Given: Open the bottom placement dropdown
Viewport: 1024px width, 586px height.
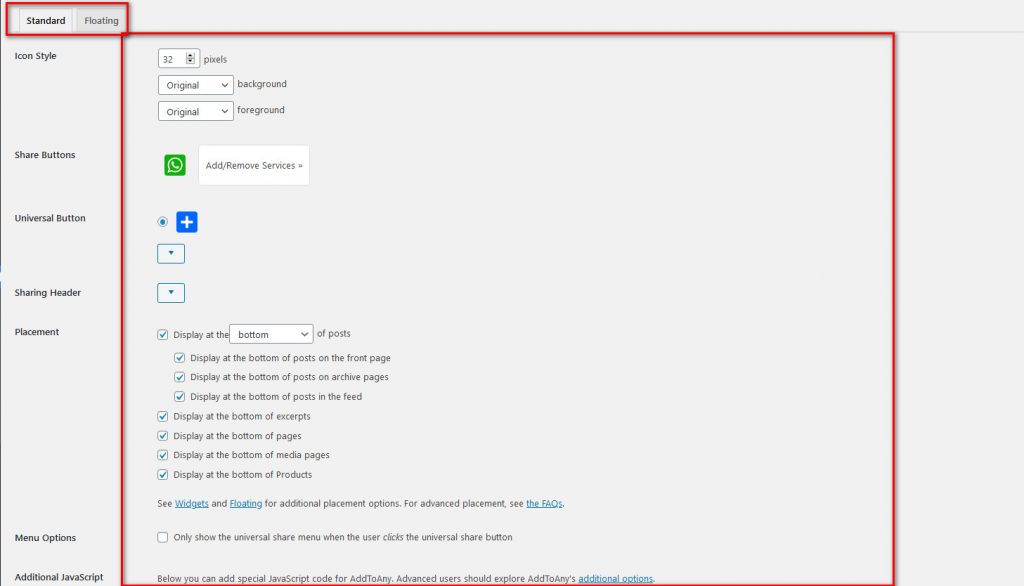Looking at the screenshot, I should coord(271,334).
